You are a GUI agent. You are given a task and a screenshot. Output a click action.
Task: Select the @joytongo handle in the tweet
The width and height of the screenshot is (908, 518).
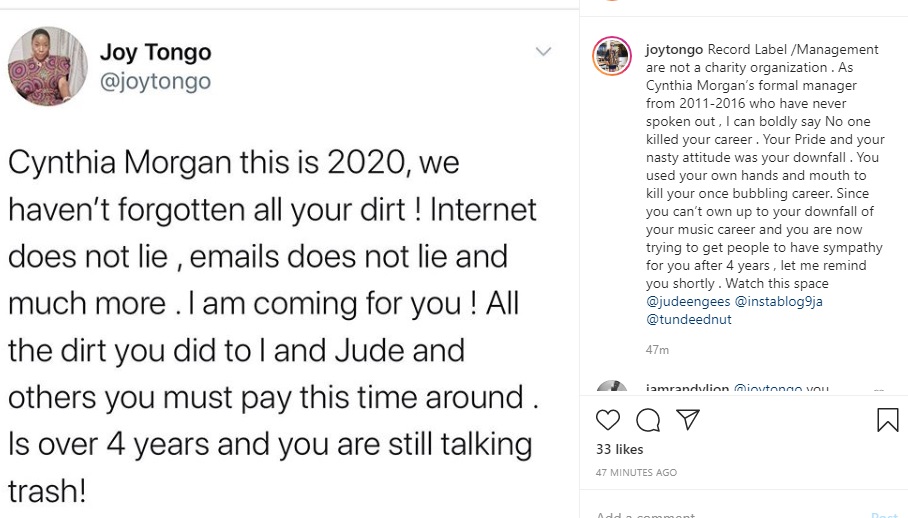[x=155, y=82]
